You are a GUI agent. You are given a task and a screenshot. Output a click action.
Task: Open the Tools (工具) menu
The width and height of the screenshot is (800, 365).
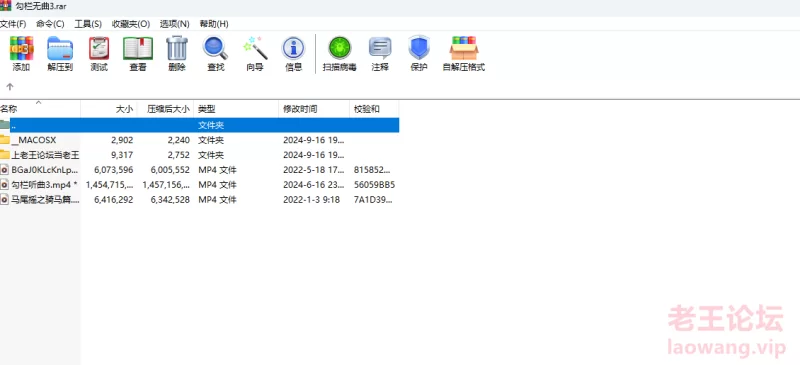88,24
